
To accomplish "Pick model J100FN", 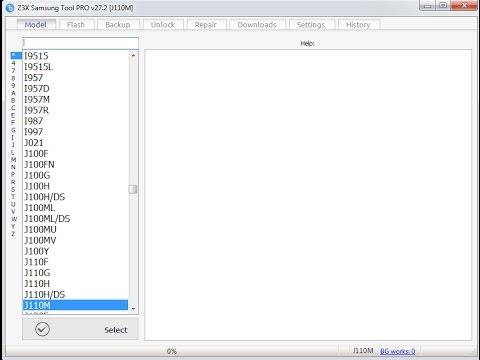I will (x=76, y=164).
